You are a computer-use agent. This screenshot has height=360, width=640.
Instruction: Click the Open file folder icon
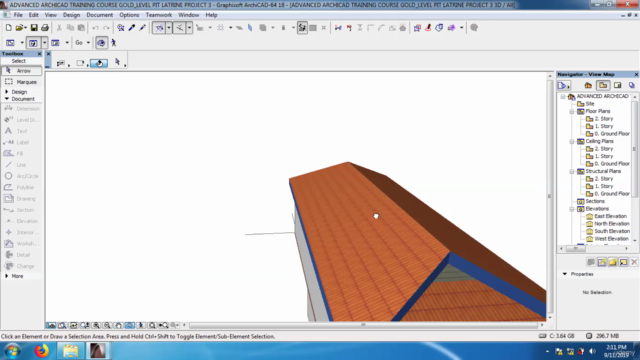pos(20,28)
